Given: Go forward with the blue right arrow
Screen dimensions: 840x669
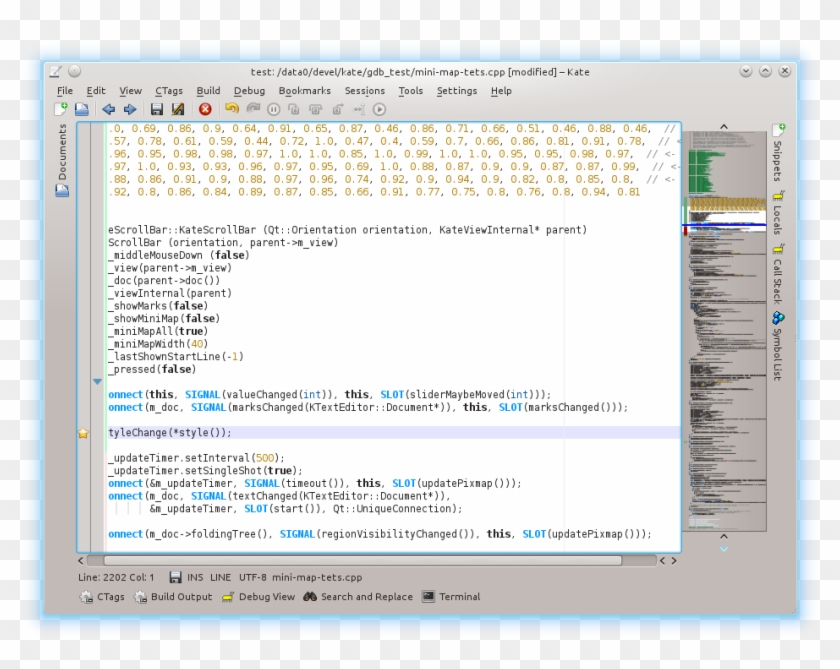Looking at the screenshot, I should (x=130, y=109).
